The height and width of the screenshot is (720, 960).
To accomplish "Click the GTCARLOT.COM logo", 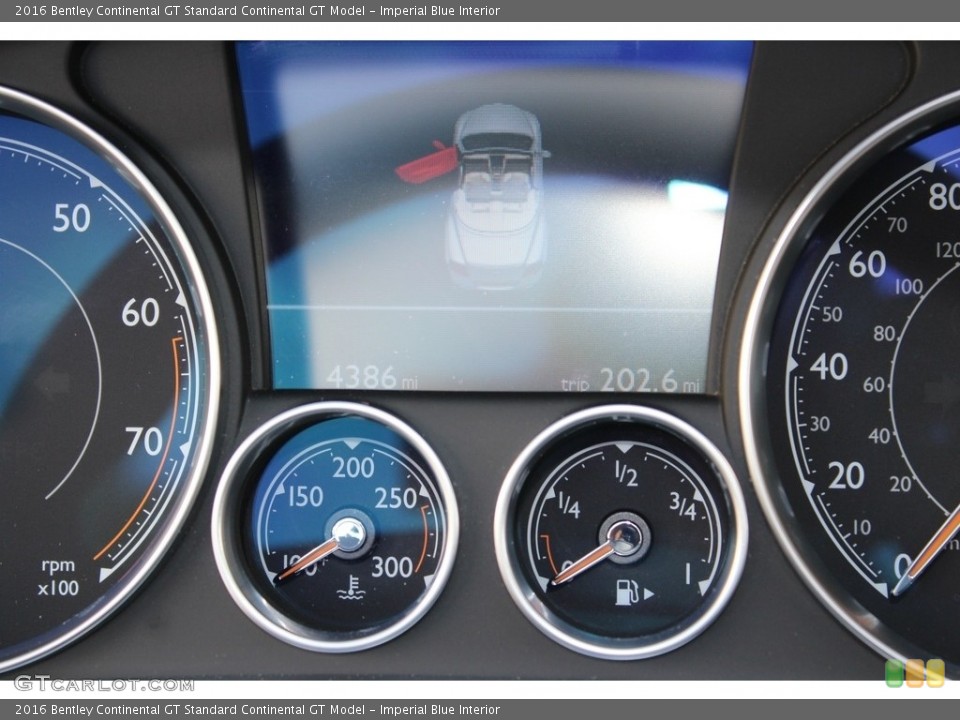I will [104, 684].
